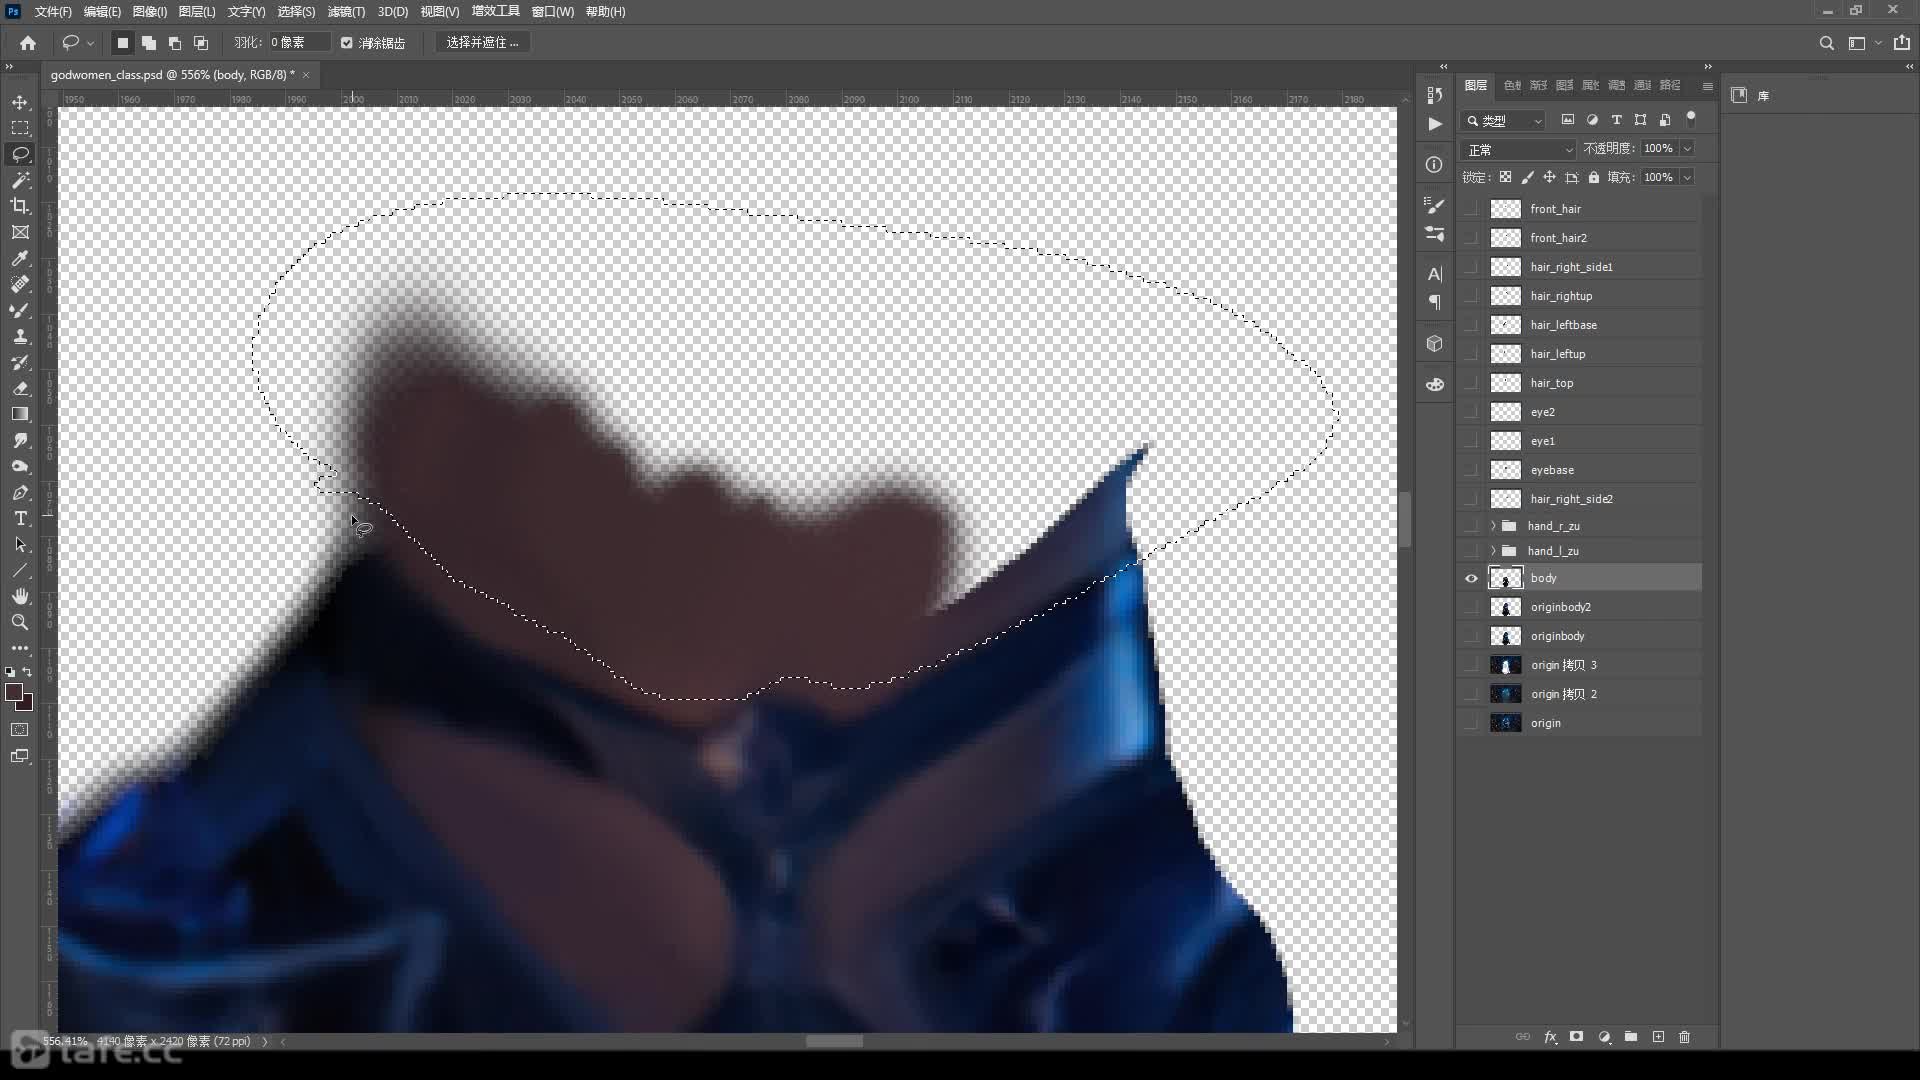Viewport: 1920px width, 1080px height.
Task: Select the Eyedropper tool
Action: (20, 258)
